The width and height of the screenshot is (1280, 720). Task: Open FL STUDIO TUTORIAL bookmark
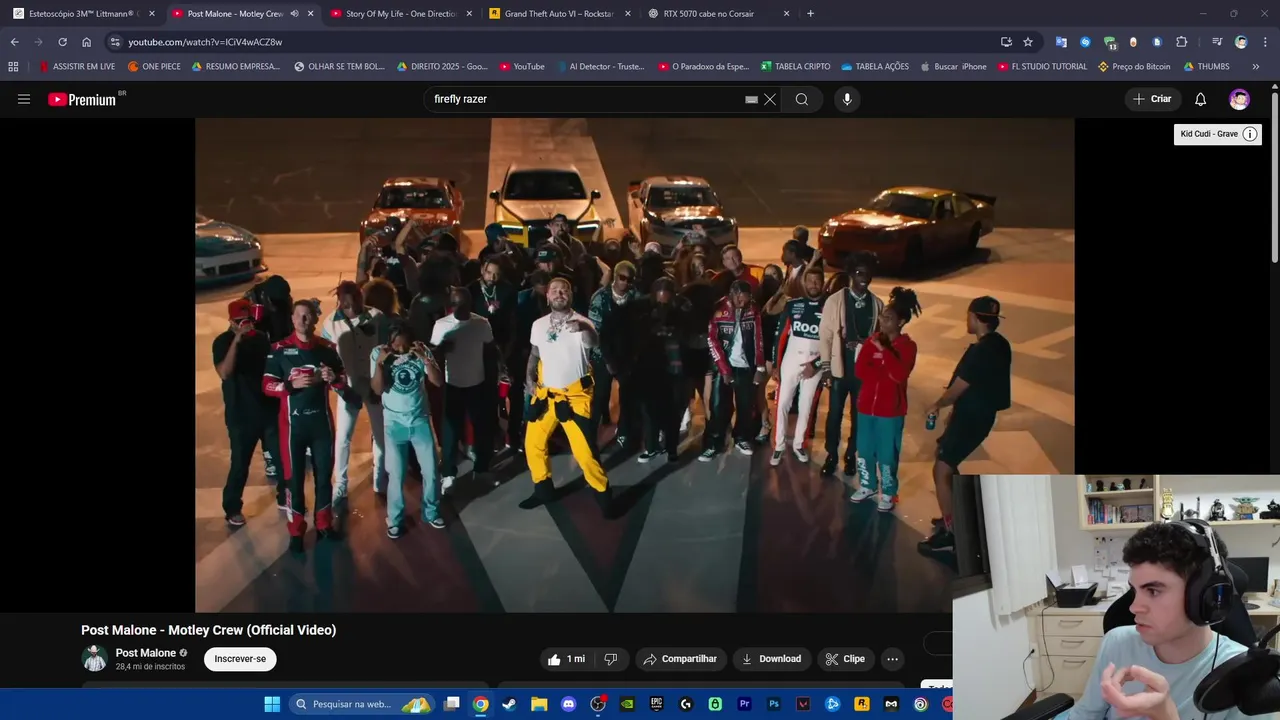point(1042,67)
